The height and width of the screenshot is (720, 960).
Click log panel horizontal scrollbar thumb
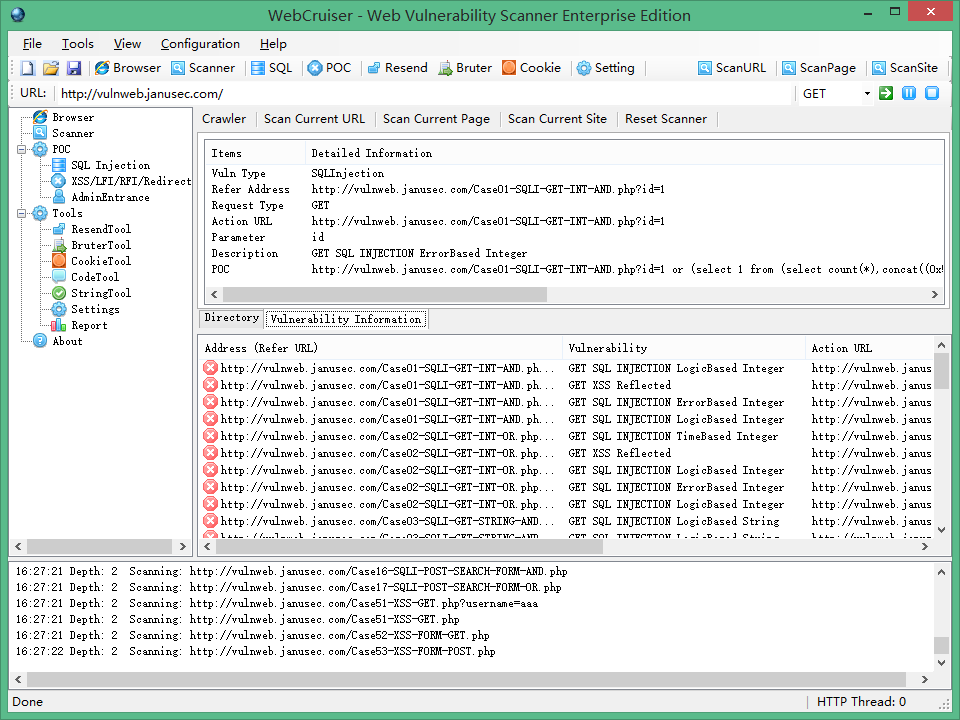[466, 679]
